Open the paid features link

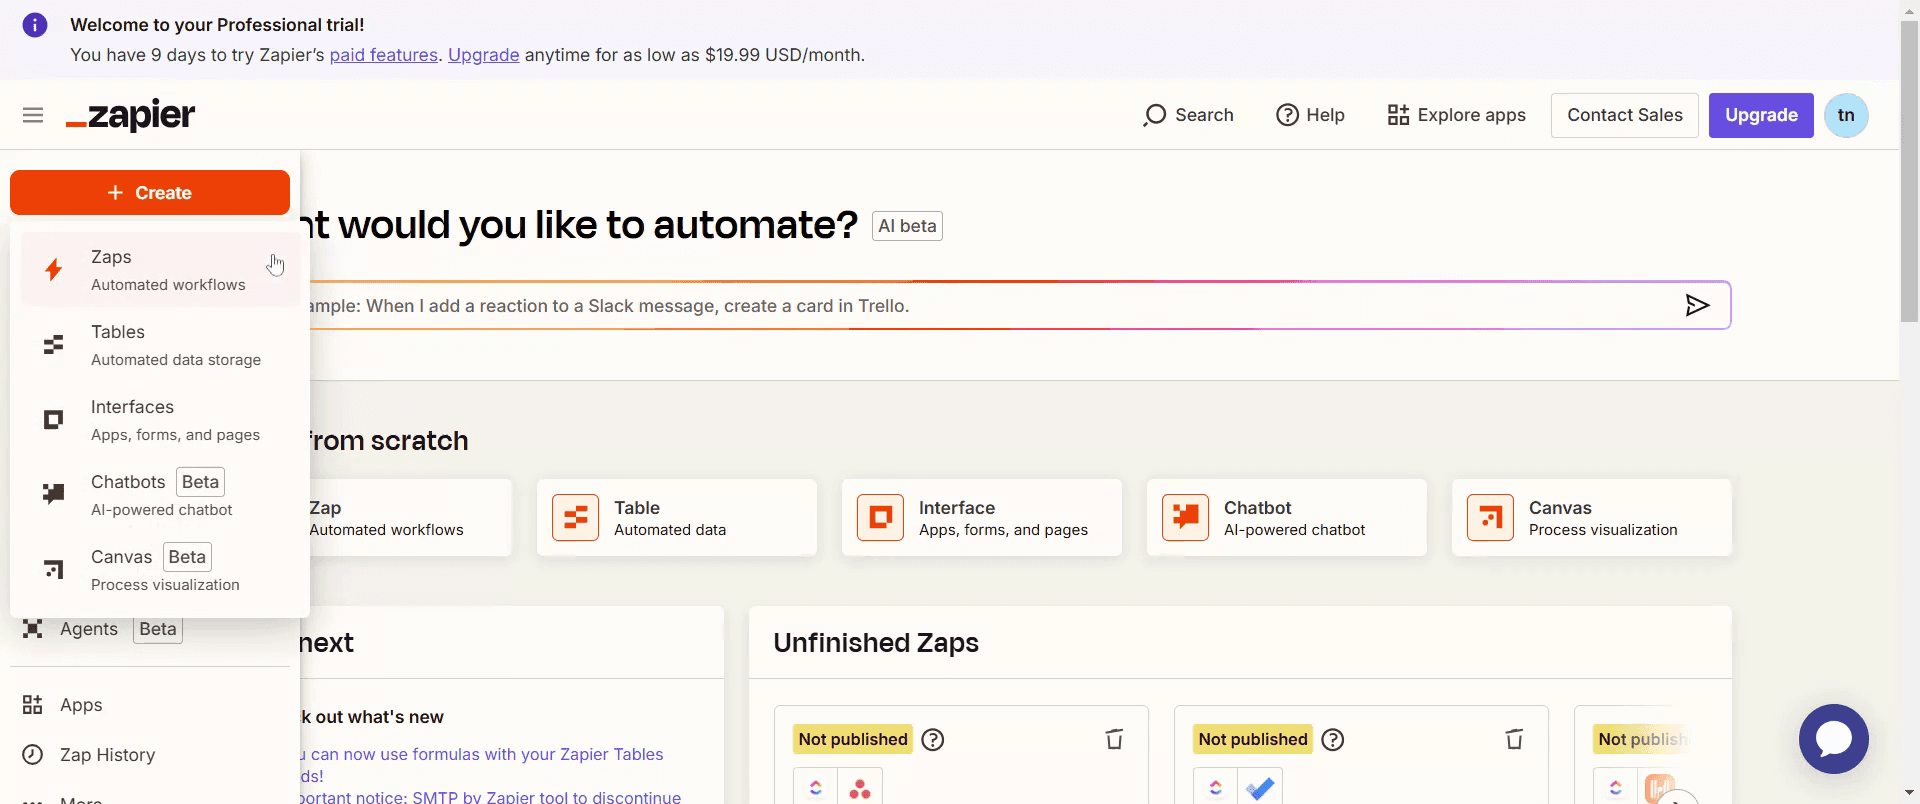tap(384, 55)
